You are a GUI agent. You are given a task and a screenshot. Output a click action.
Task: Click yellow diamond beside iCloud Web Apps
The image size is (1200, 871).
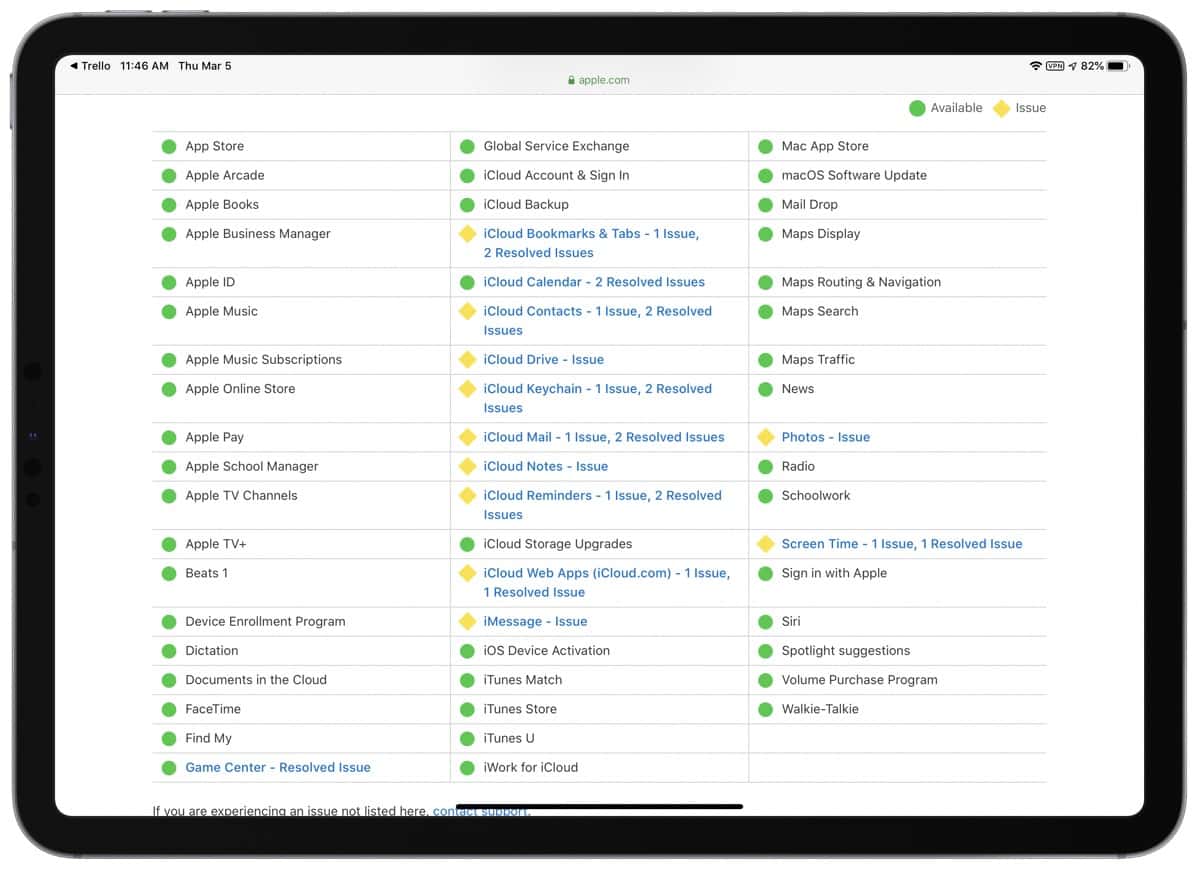[x=467, y=573]
